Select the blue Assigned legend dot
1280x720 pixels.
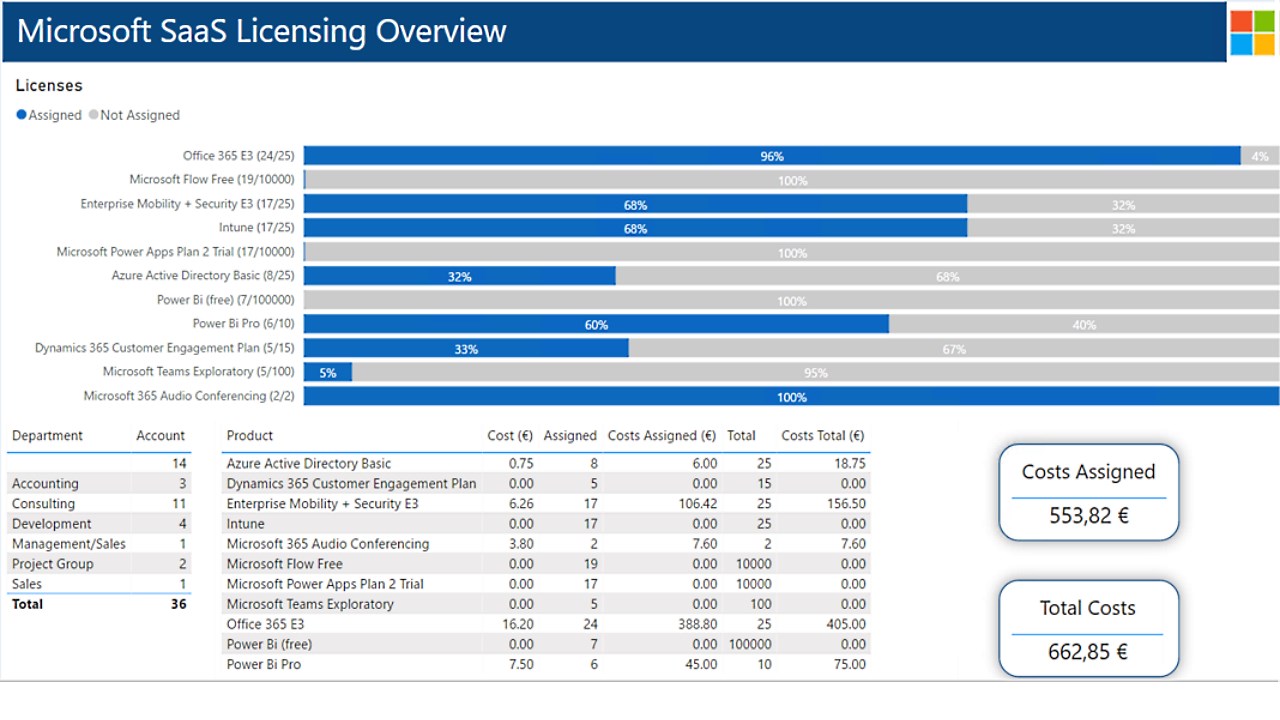(x=22, y=115)
